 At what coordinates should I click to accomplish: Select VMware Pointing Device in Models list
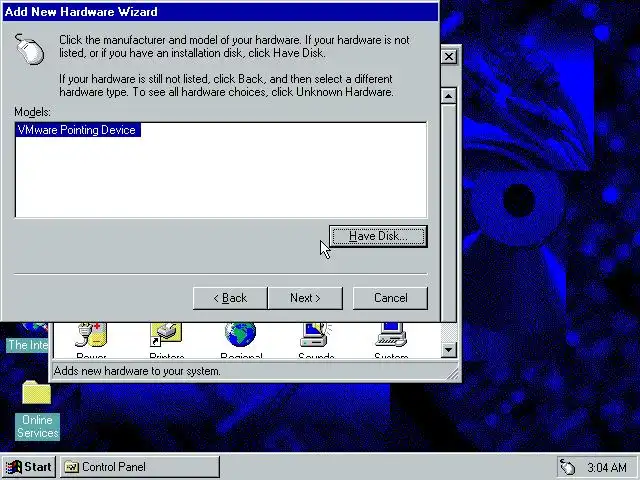[78, 130]
